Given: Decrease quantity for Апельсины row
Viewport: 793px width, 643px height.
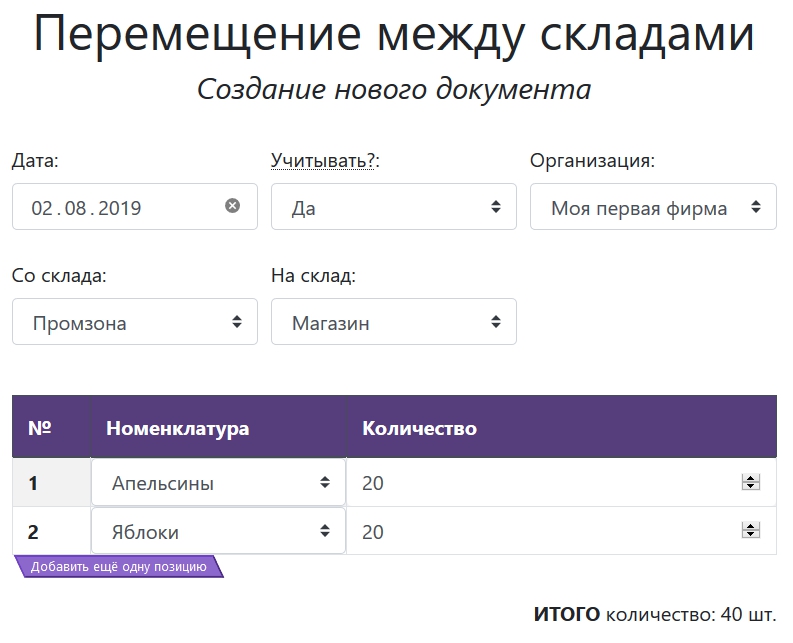Looking at the screenshot, I should coord(750,487).
